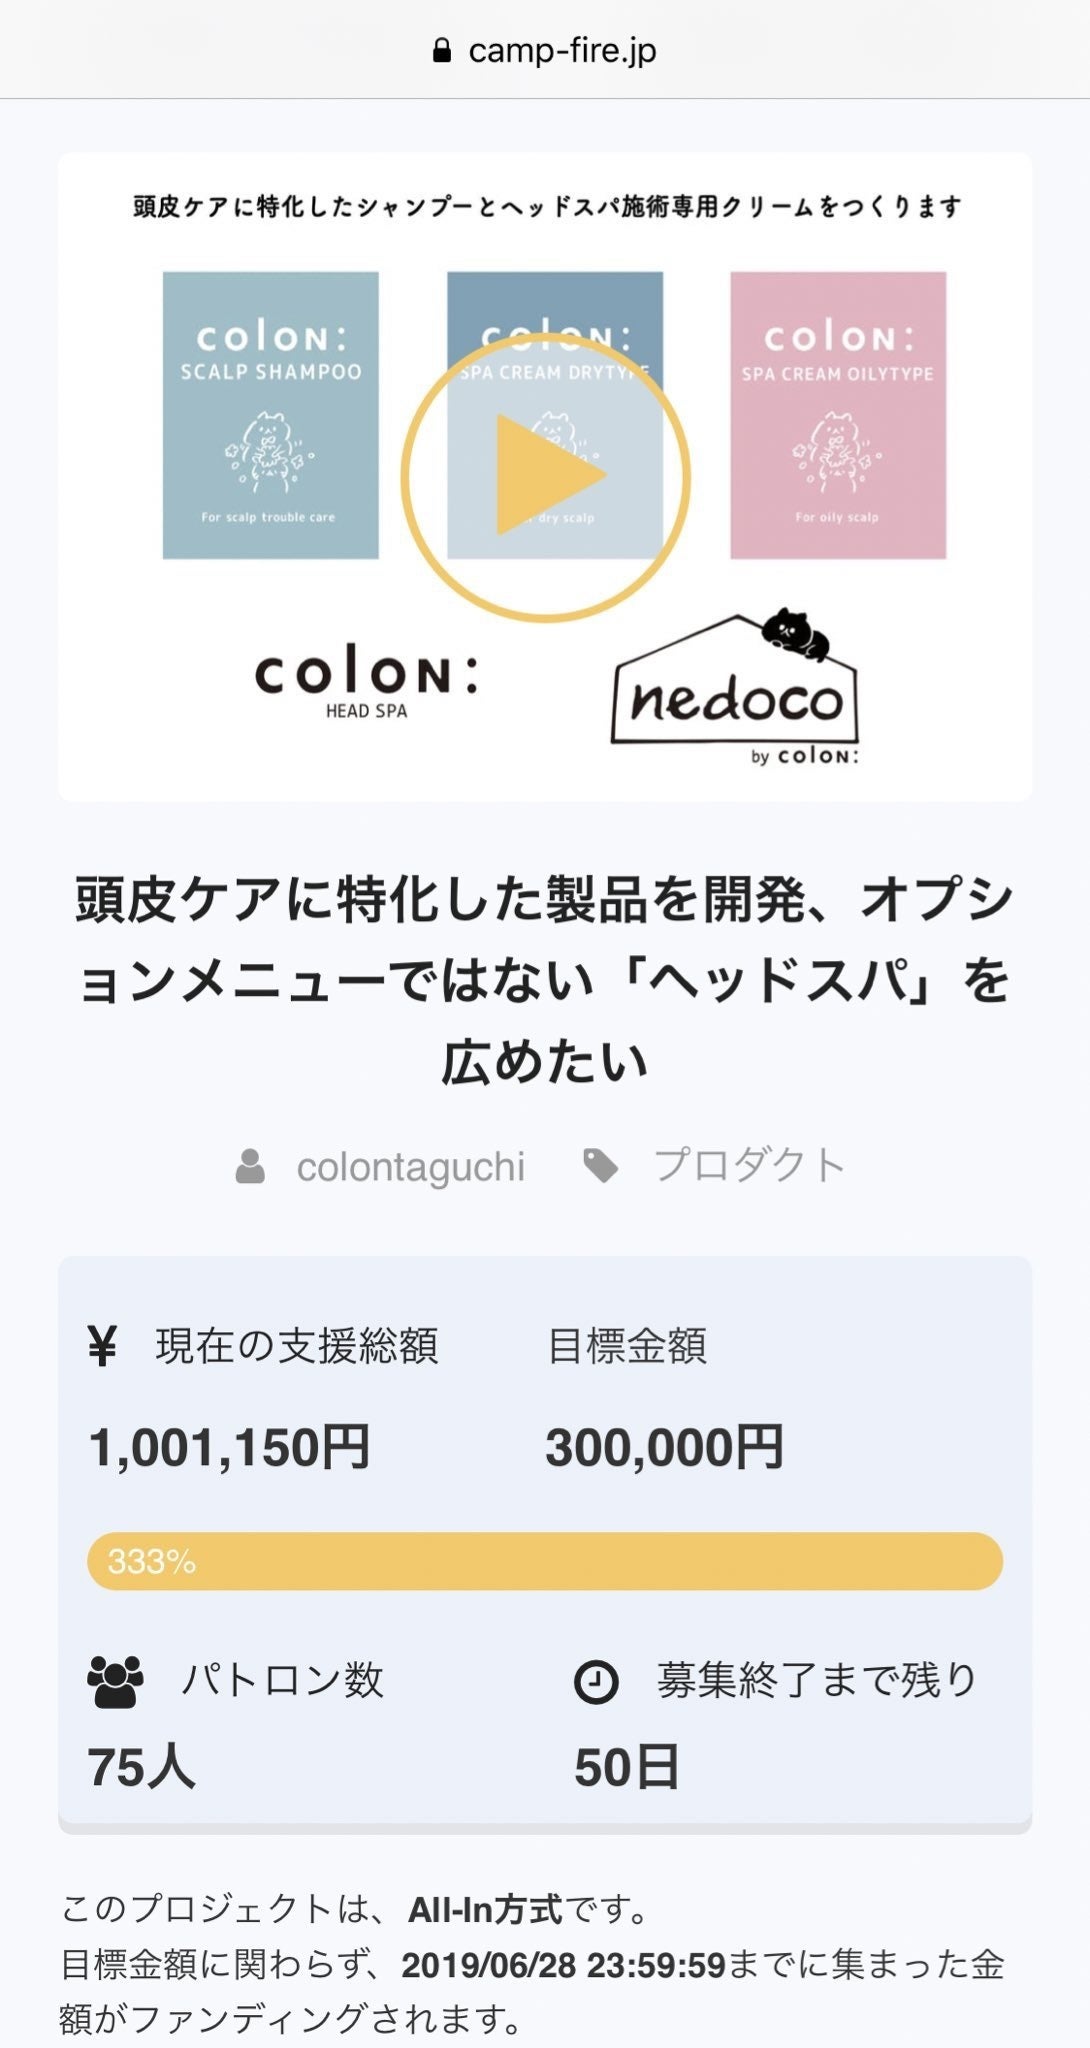
Task: Open the プロダクト category link
Action: [x=749, y=1165]
